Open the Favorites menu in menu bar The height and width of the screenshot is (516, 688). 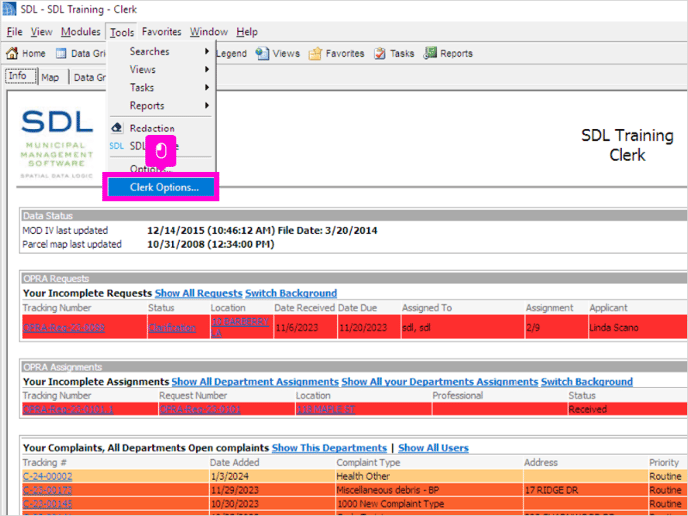coord(161,32)
